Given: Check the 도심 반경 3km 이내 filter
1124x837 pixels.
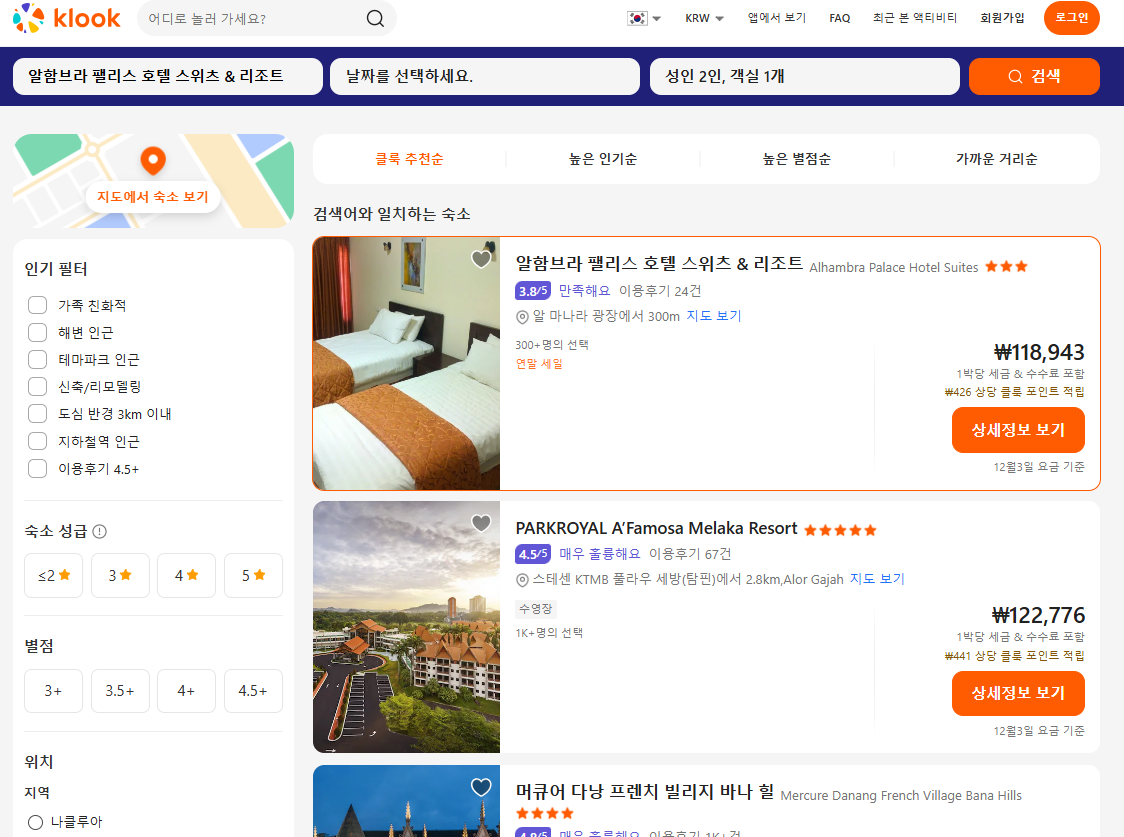Looking at the screenshot, I should (x=37, y=414).
